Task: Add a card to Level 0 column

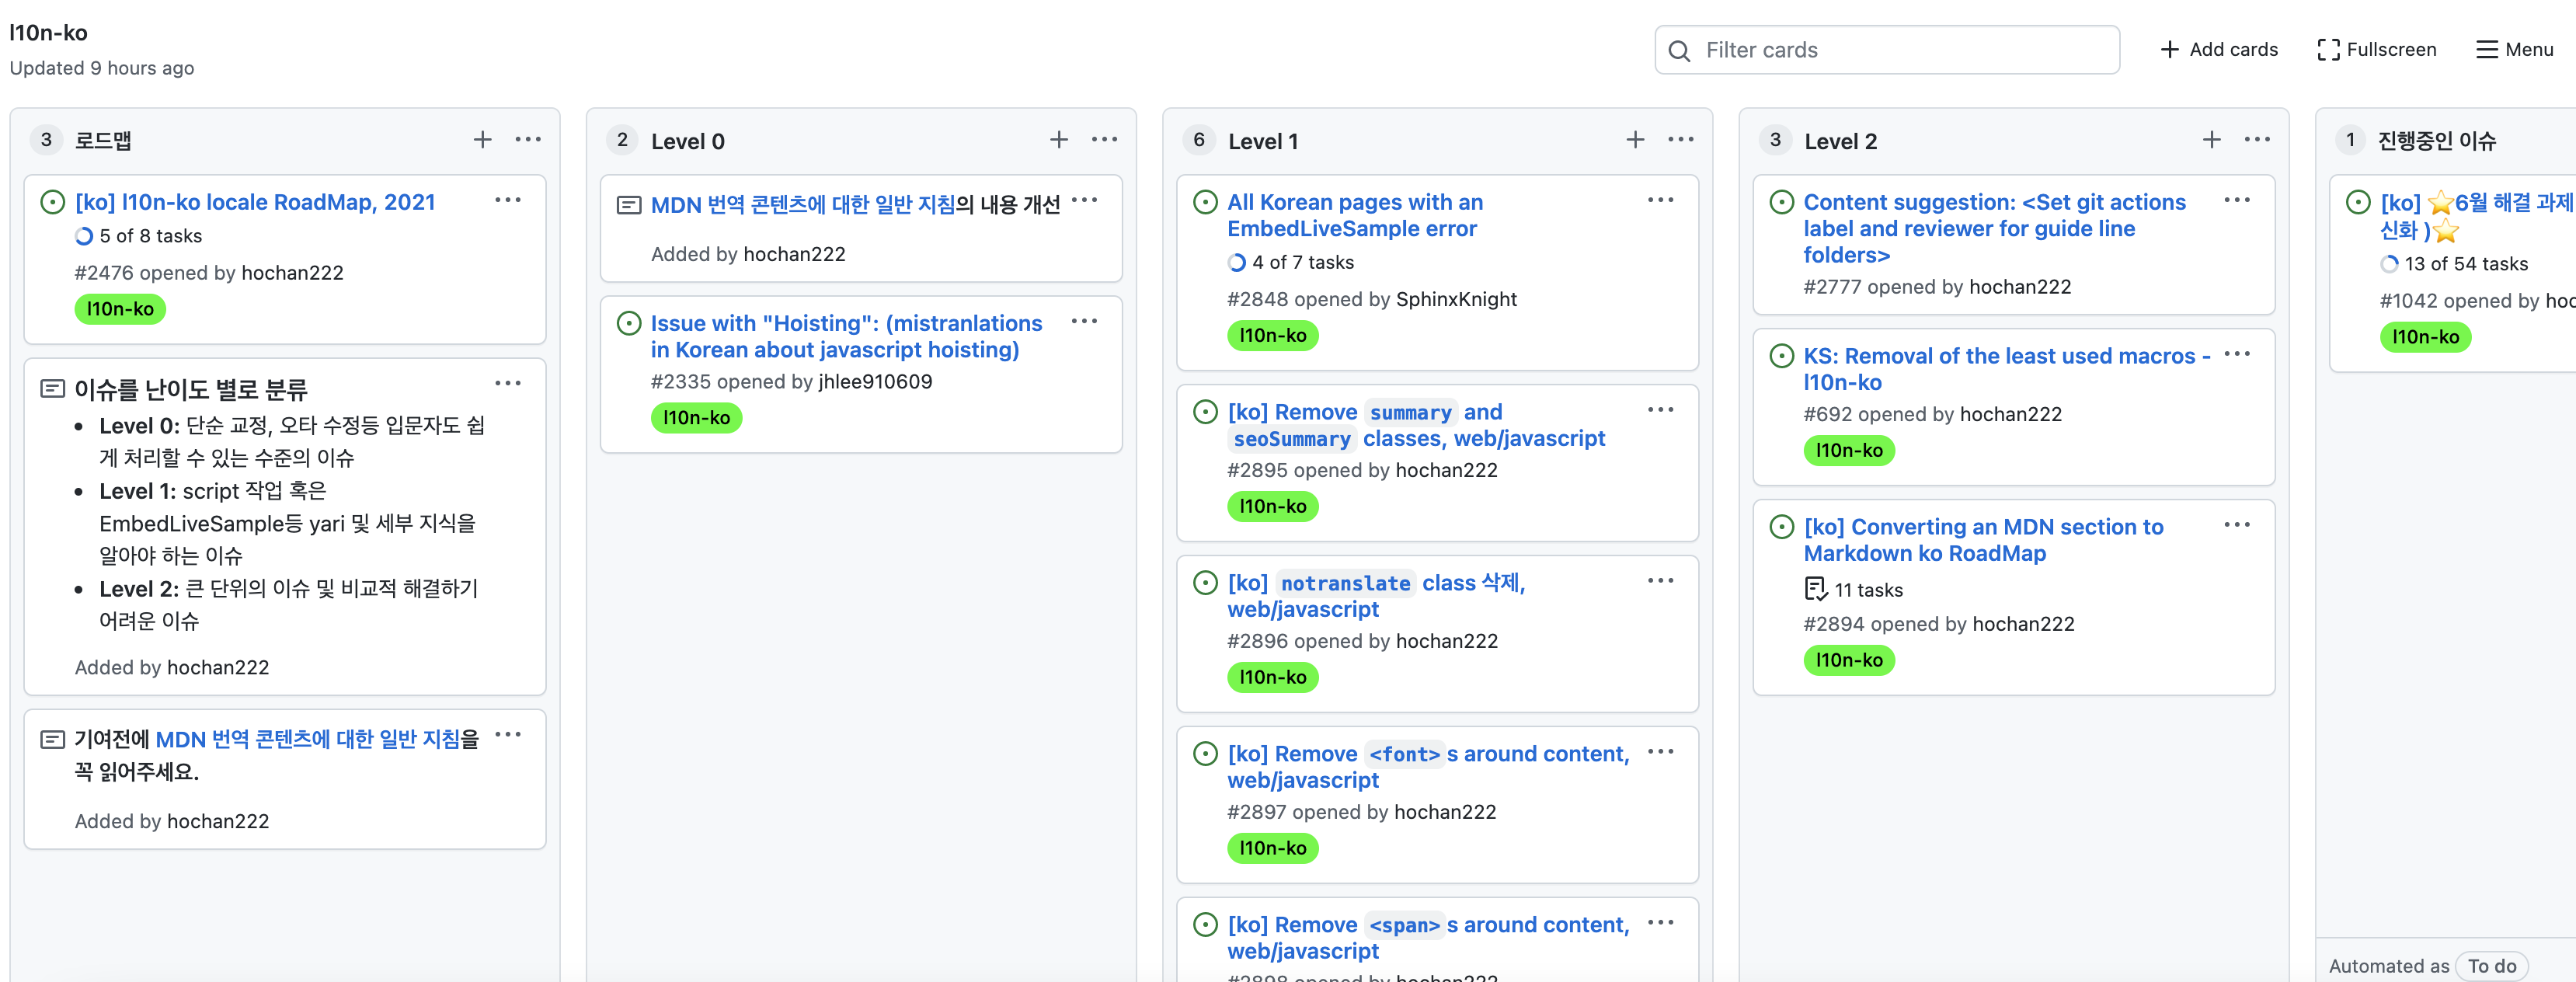Action: [x=1059, y=140]
